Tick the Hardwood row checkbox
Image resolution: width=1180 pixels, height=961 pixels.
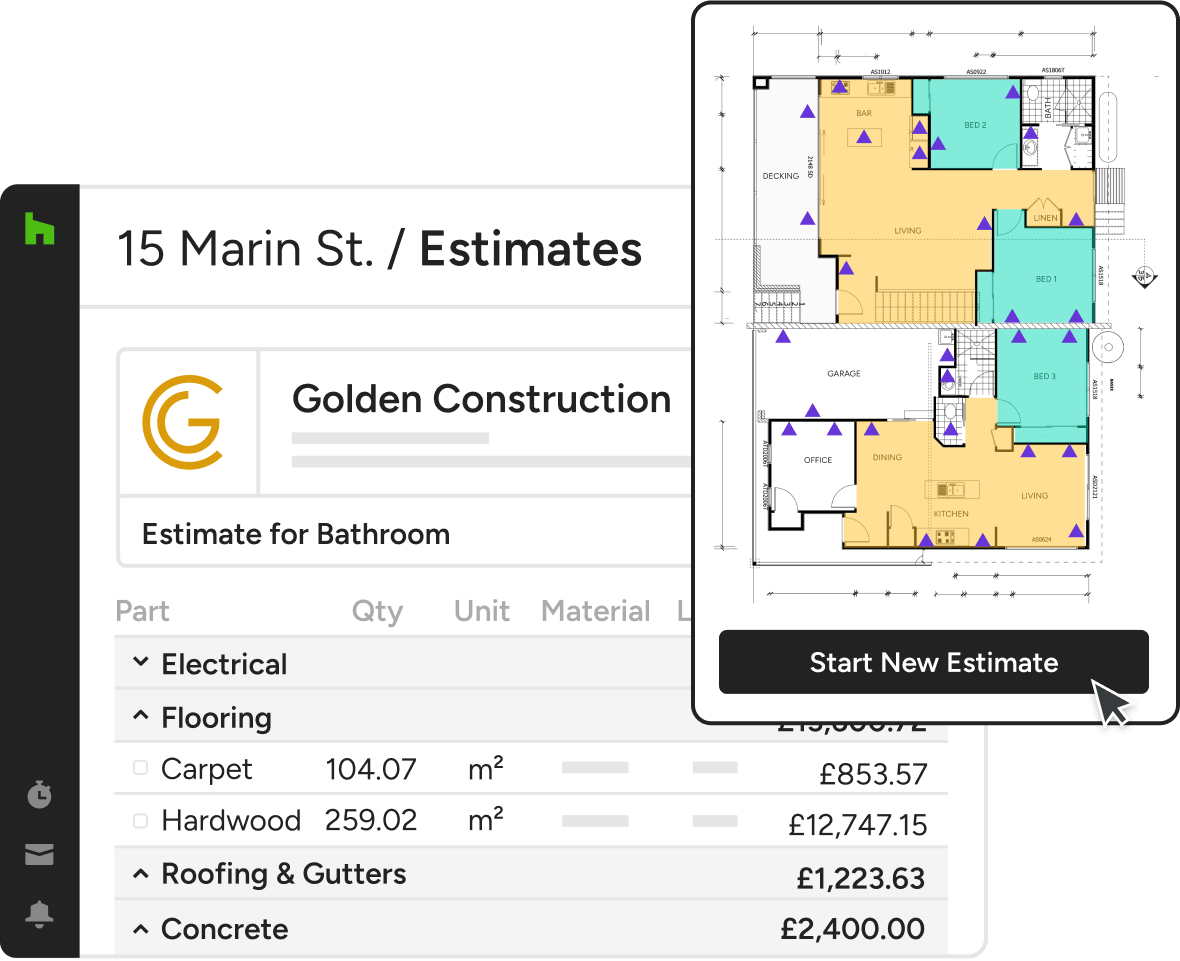[141, 820]
